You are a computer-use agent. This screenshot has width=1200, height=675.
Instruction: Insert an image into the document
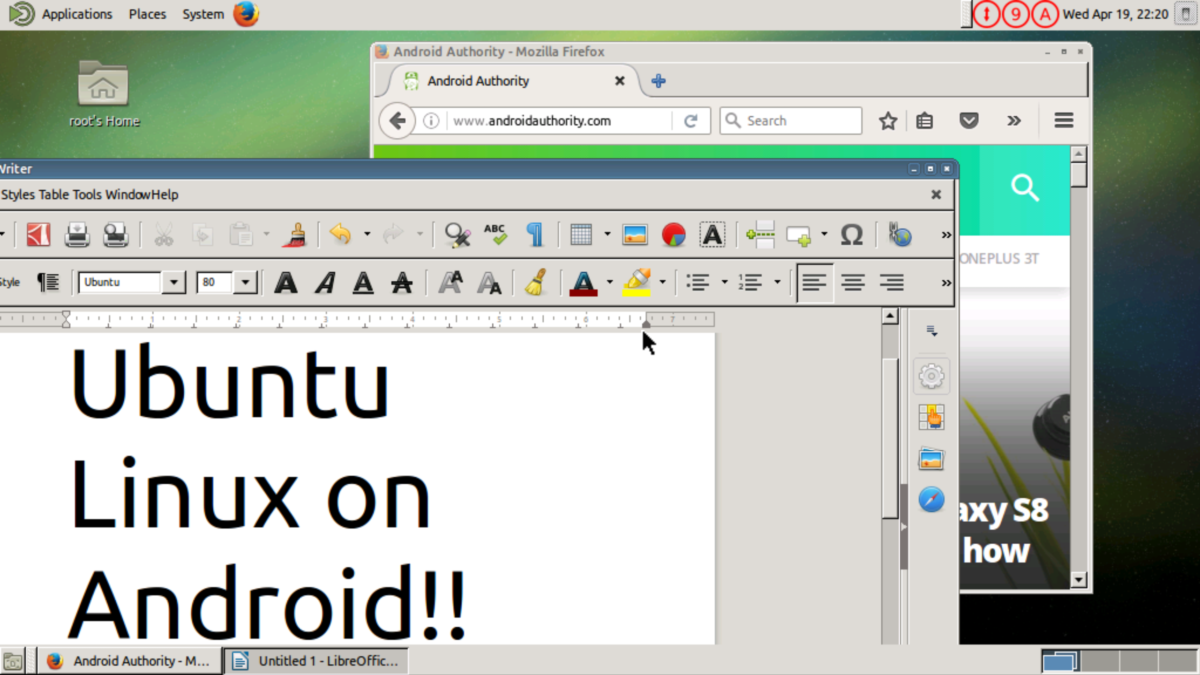point(633,234)
